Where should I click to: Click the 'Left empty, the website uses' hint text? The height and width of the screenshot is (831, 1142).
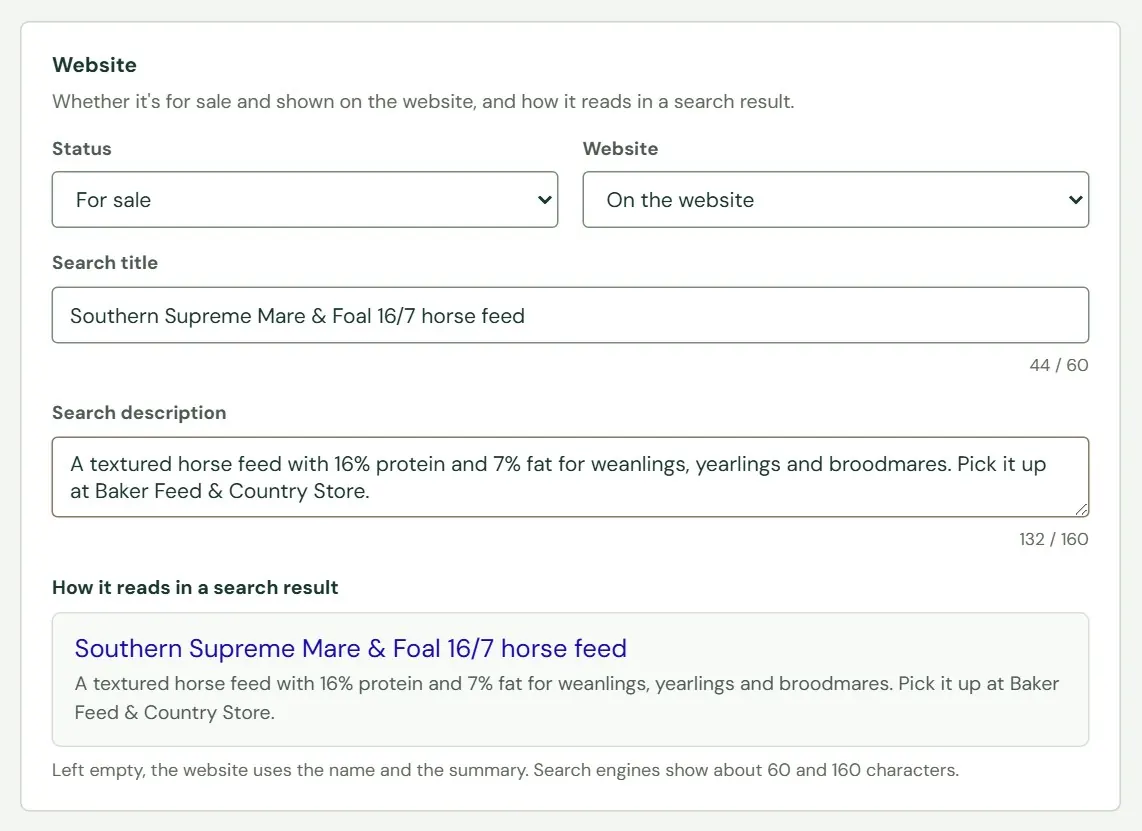coord(505,770)
